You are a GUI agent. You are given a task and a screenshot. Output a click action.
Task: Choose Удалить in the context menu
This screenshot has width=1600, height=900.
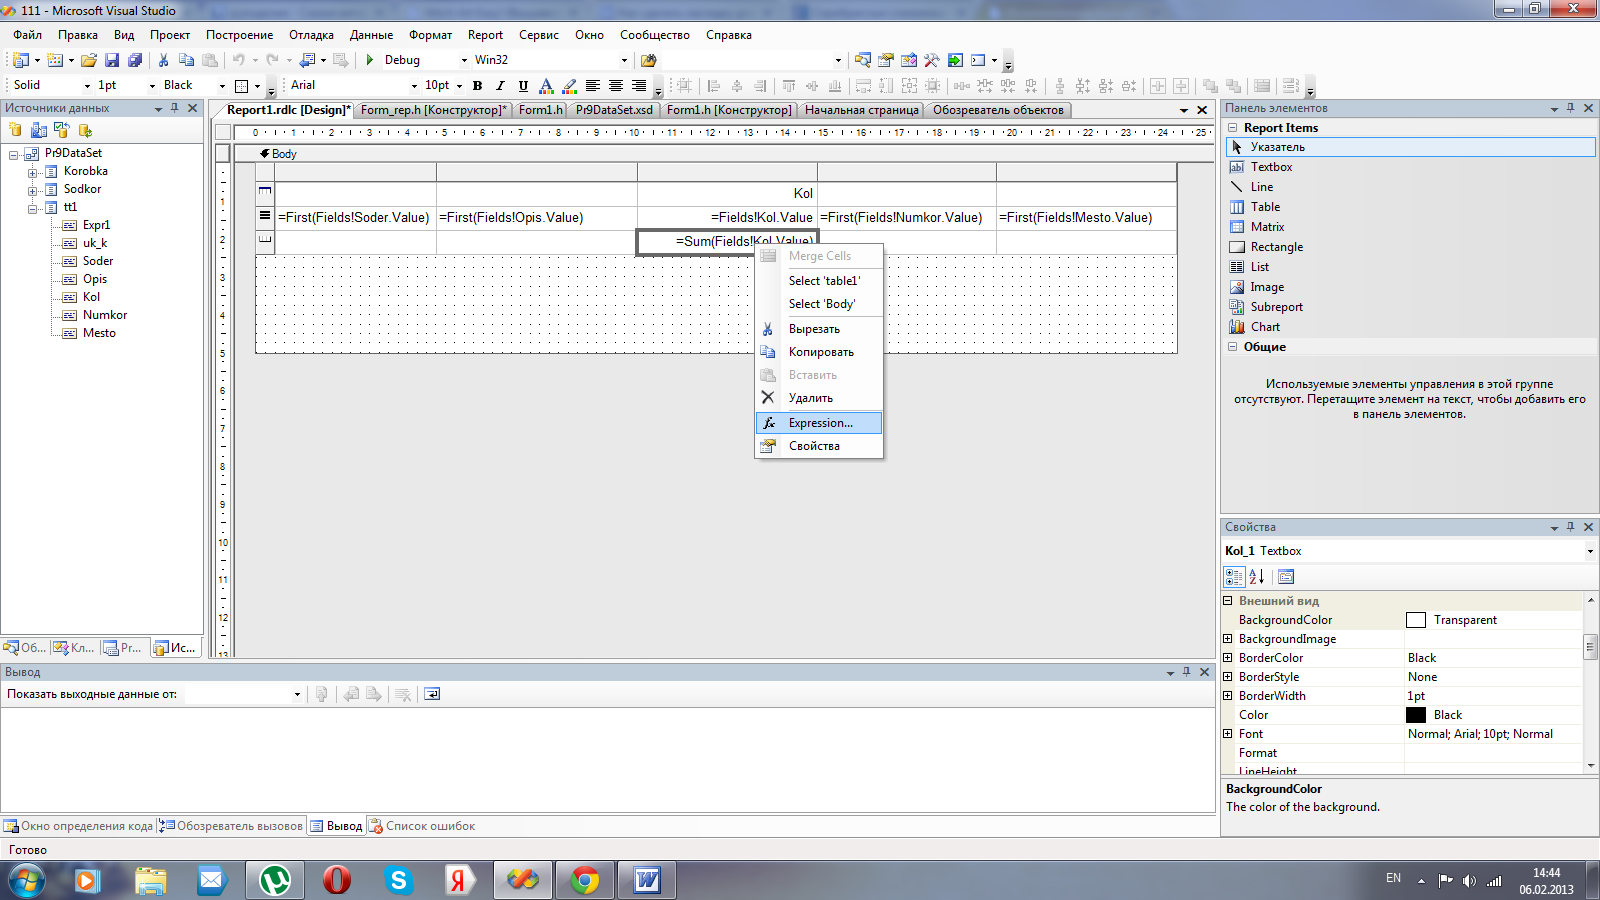pos(819,398)
